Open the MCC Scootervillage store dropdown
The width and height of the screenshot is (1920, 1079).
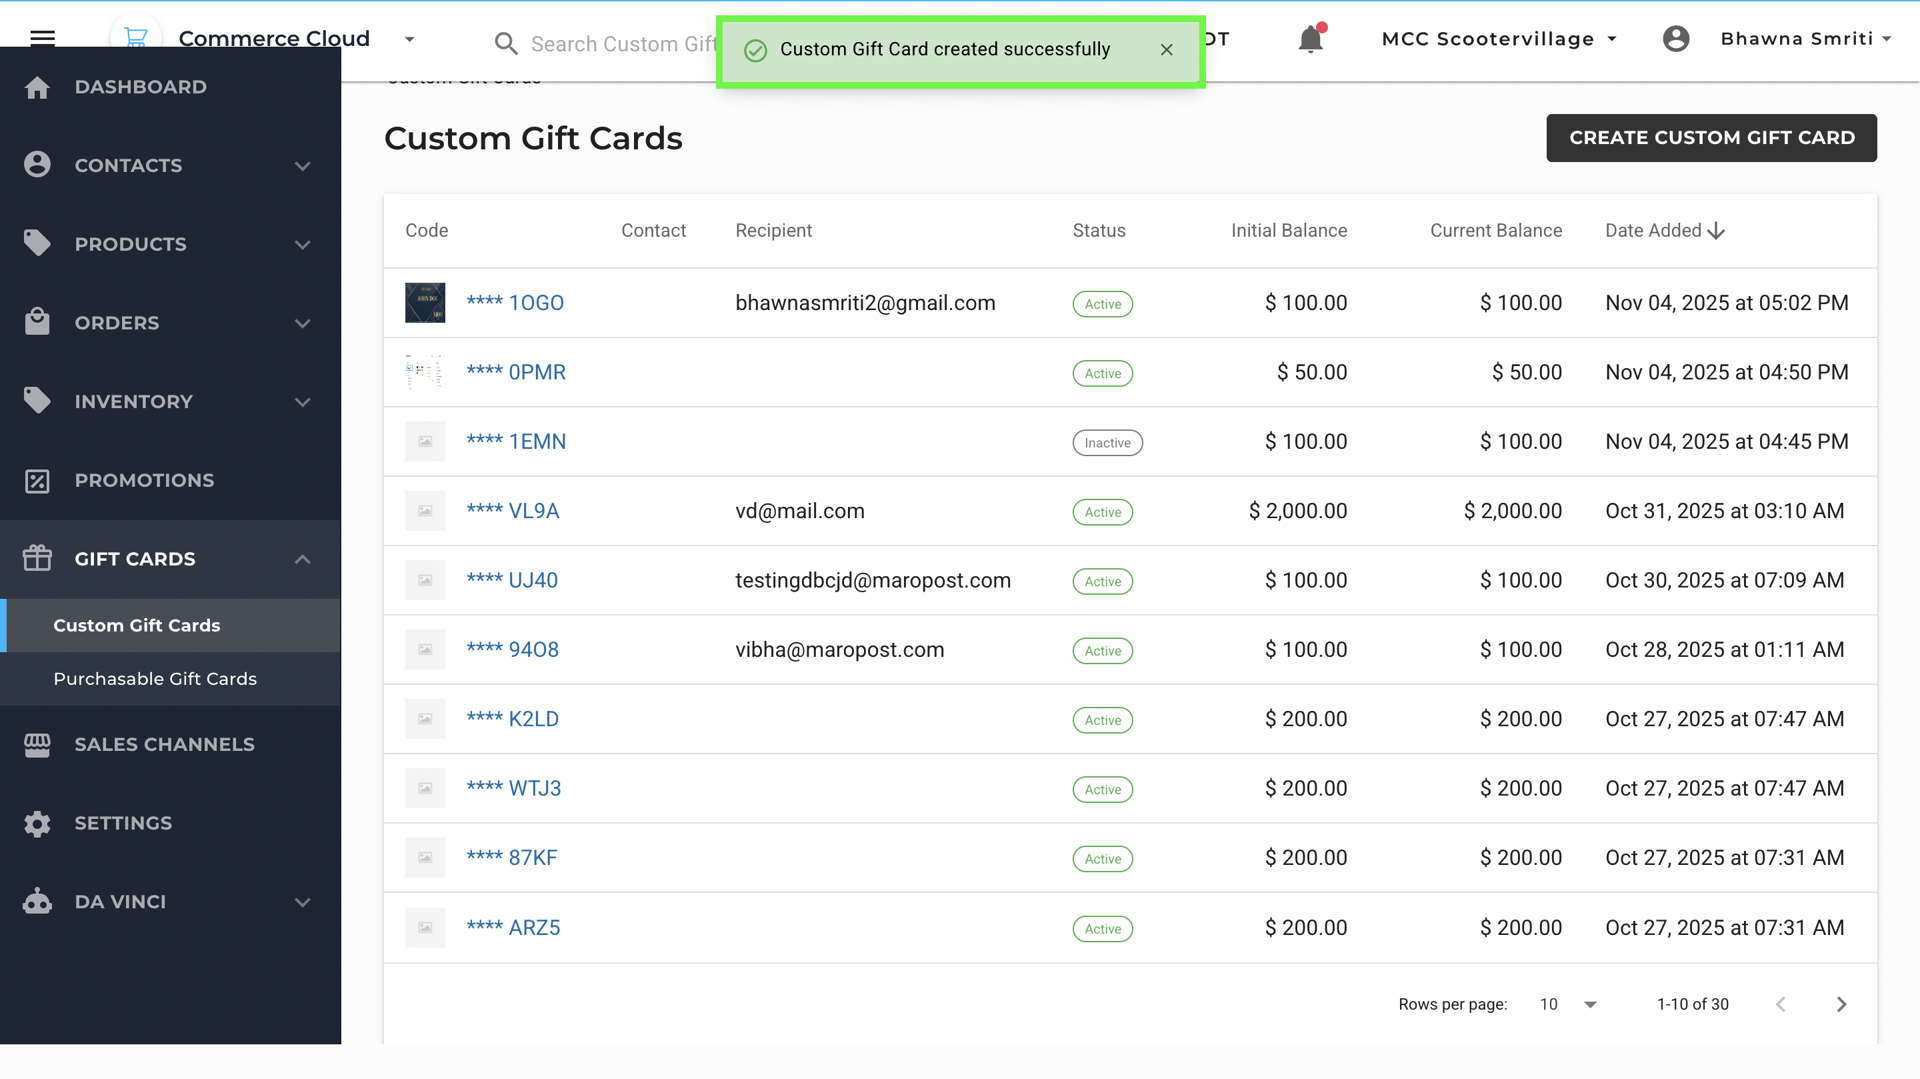[1499, 39]
